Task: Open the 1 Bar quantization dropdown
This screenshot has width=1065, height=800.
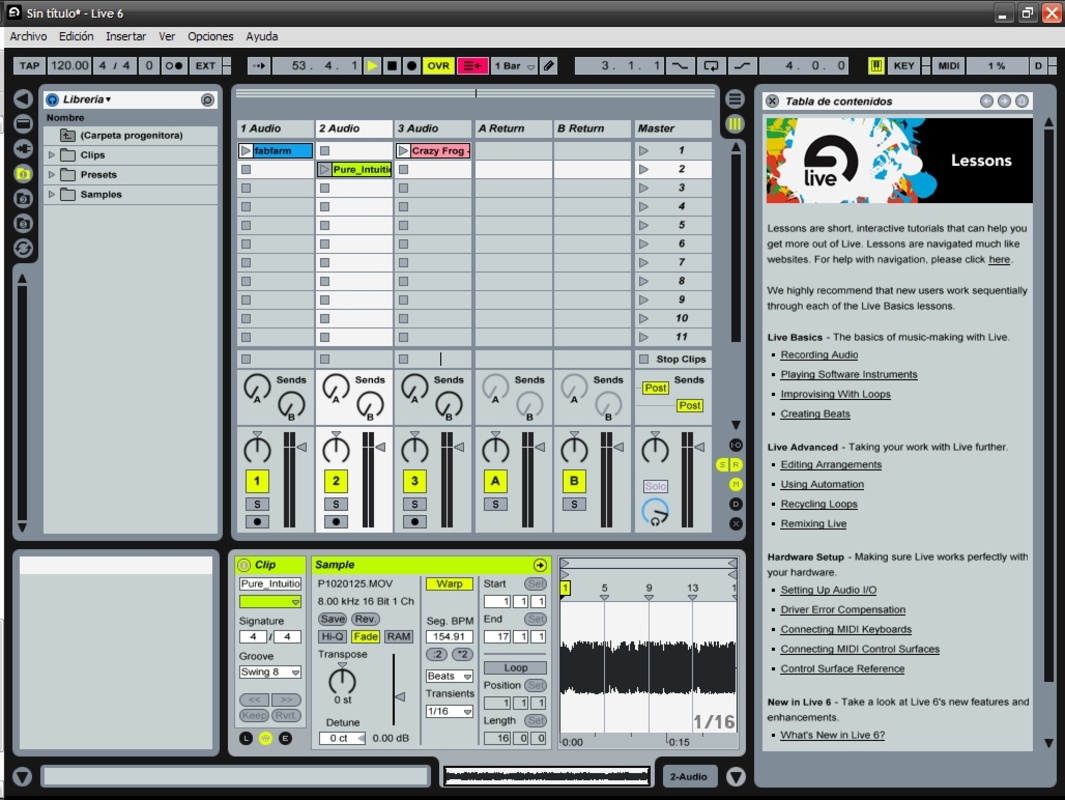Action: tap(514, 66)
